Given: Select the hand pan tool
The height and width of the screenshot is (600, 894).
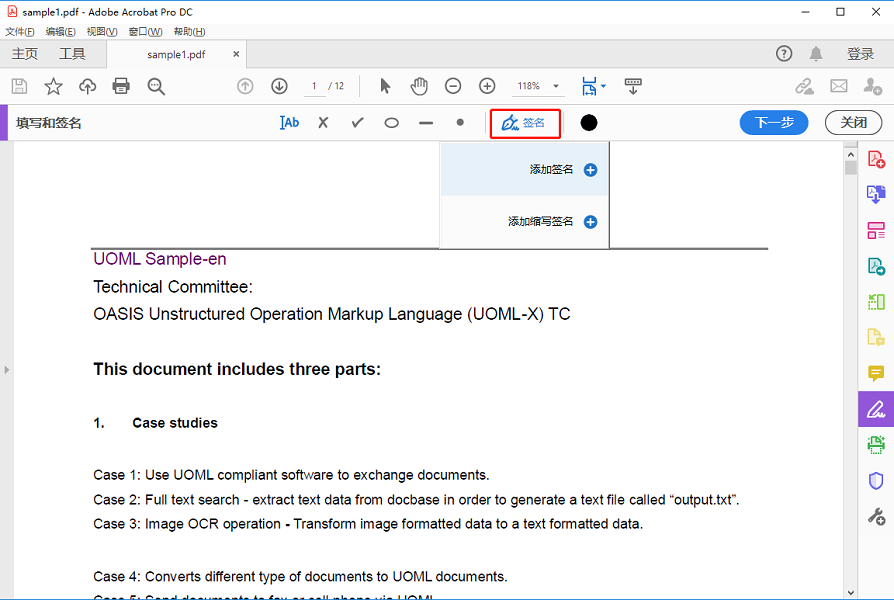Looking at the screenshot, I should pyautogui.click(x=419, y=86).
